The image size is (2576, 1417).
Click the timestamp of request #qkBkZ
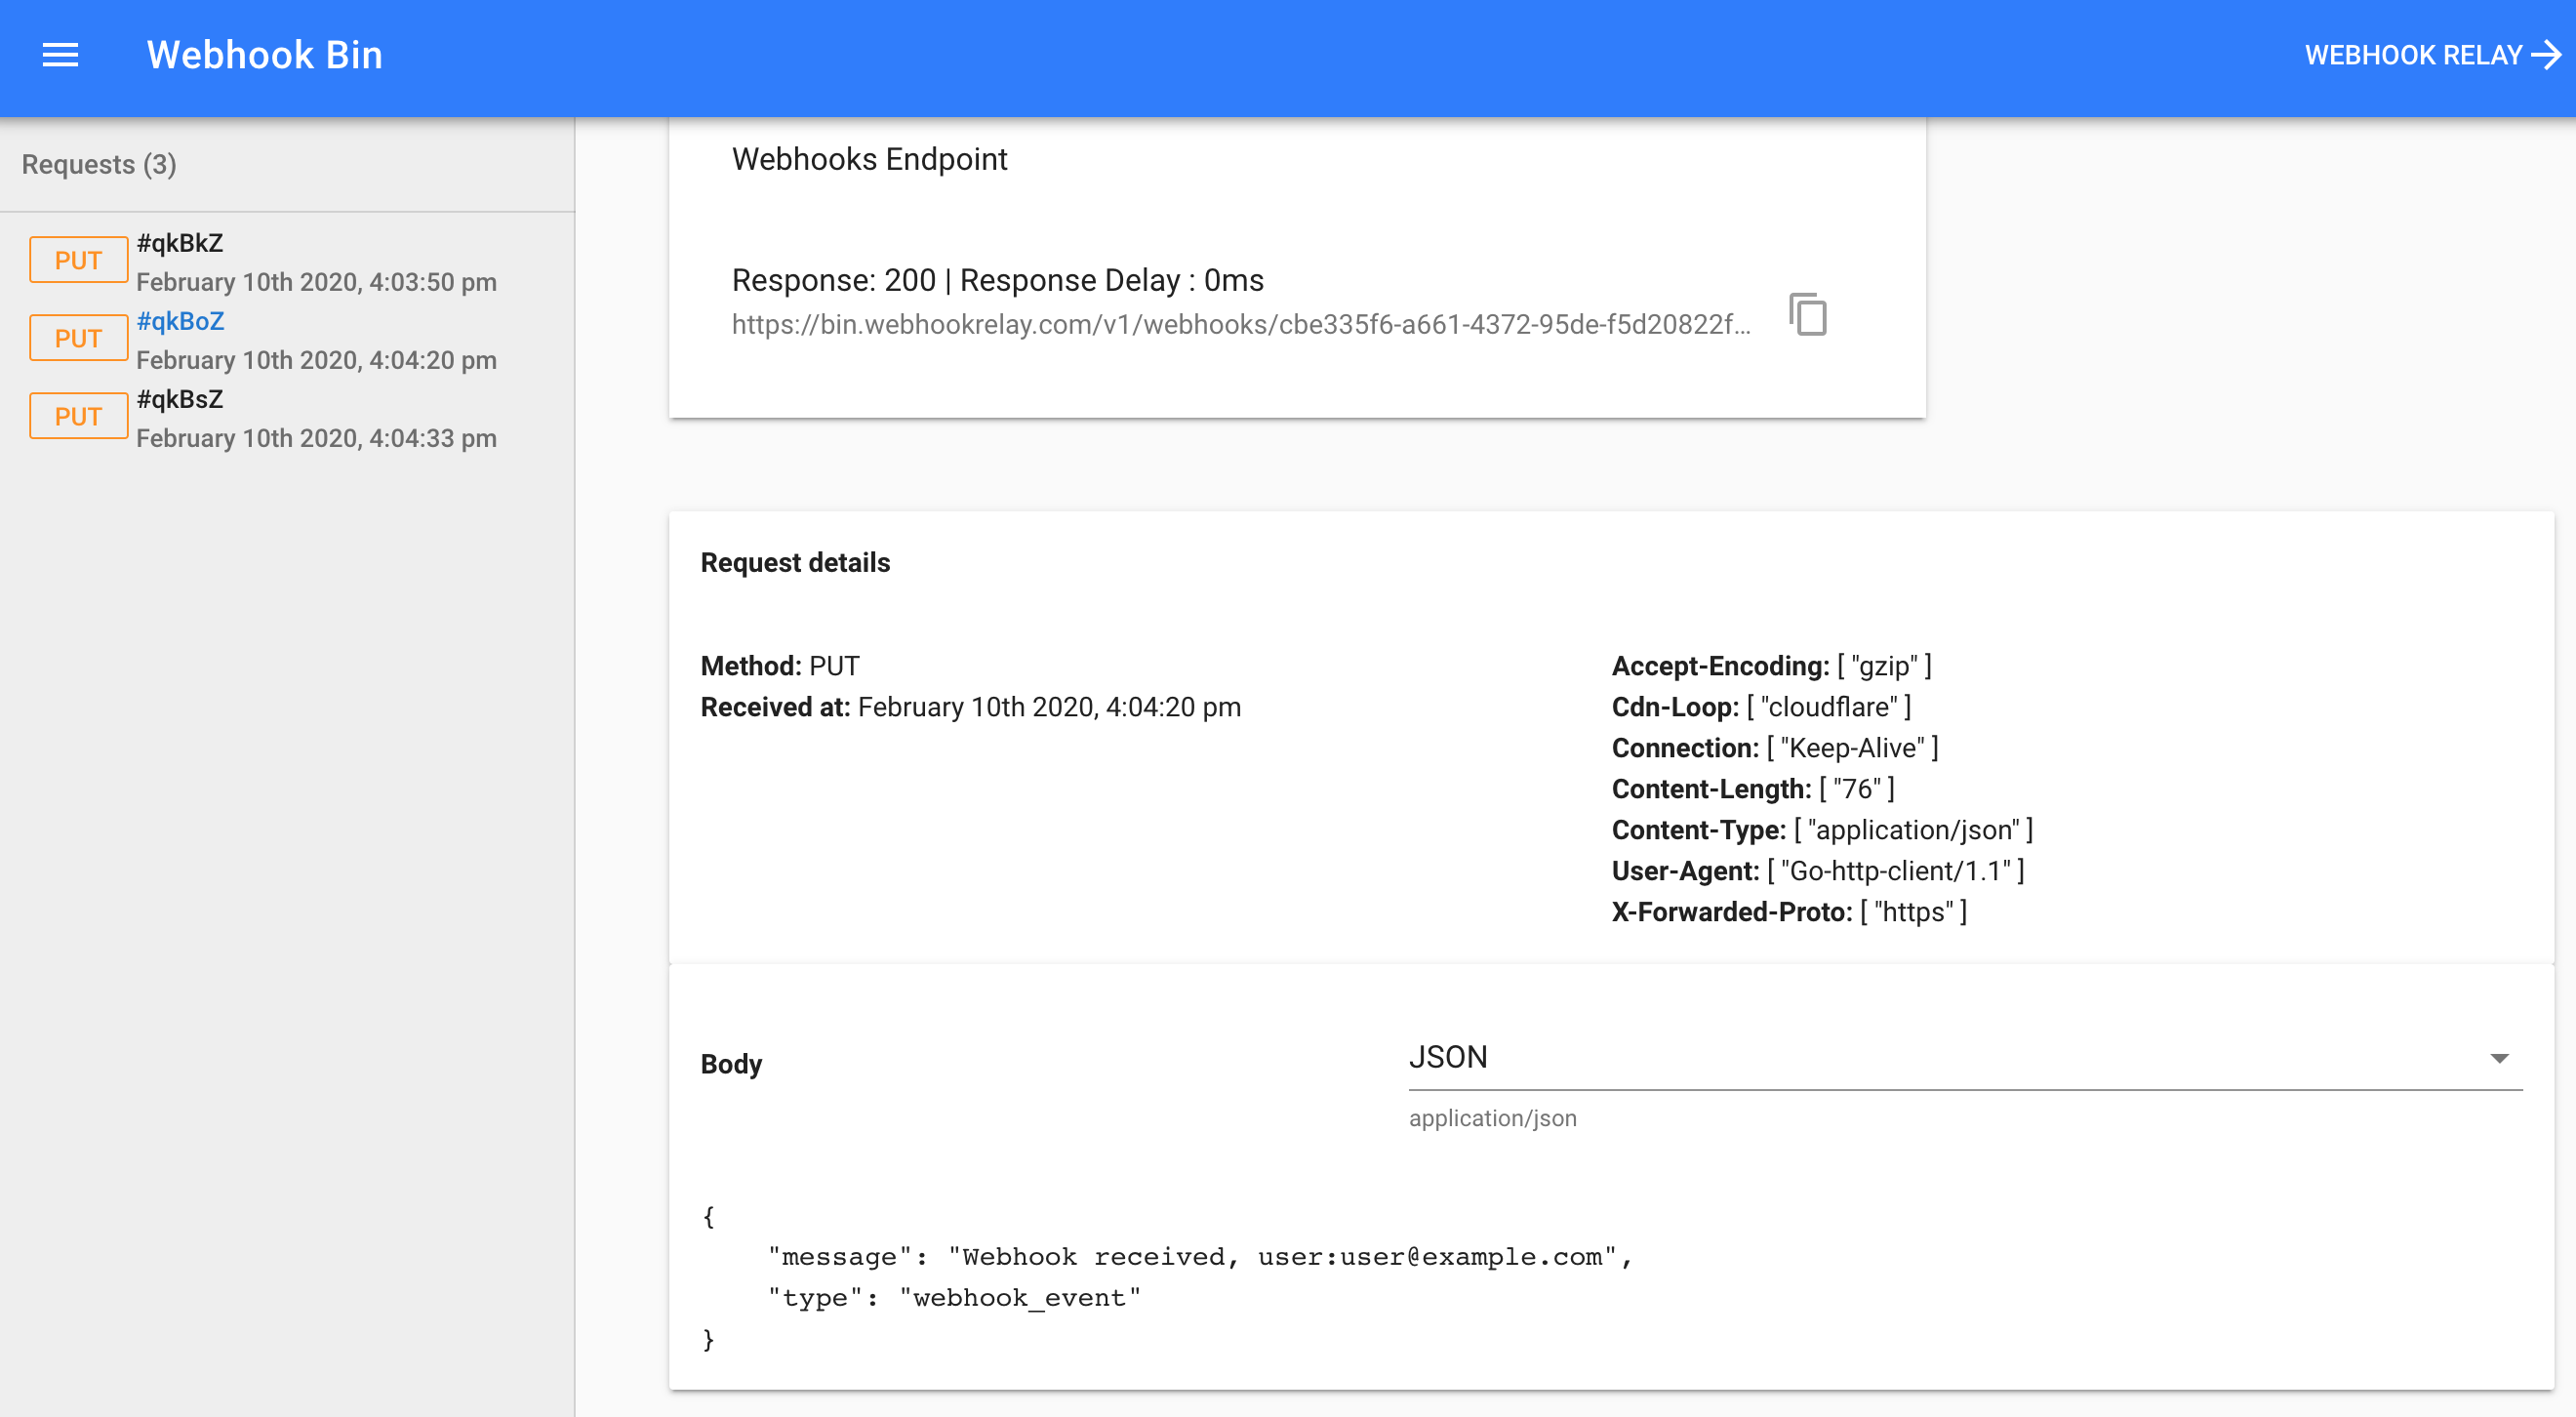(x=316, y=281)
